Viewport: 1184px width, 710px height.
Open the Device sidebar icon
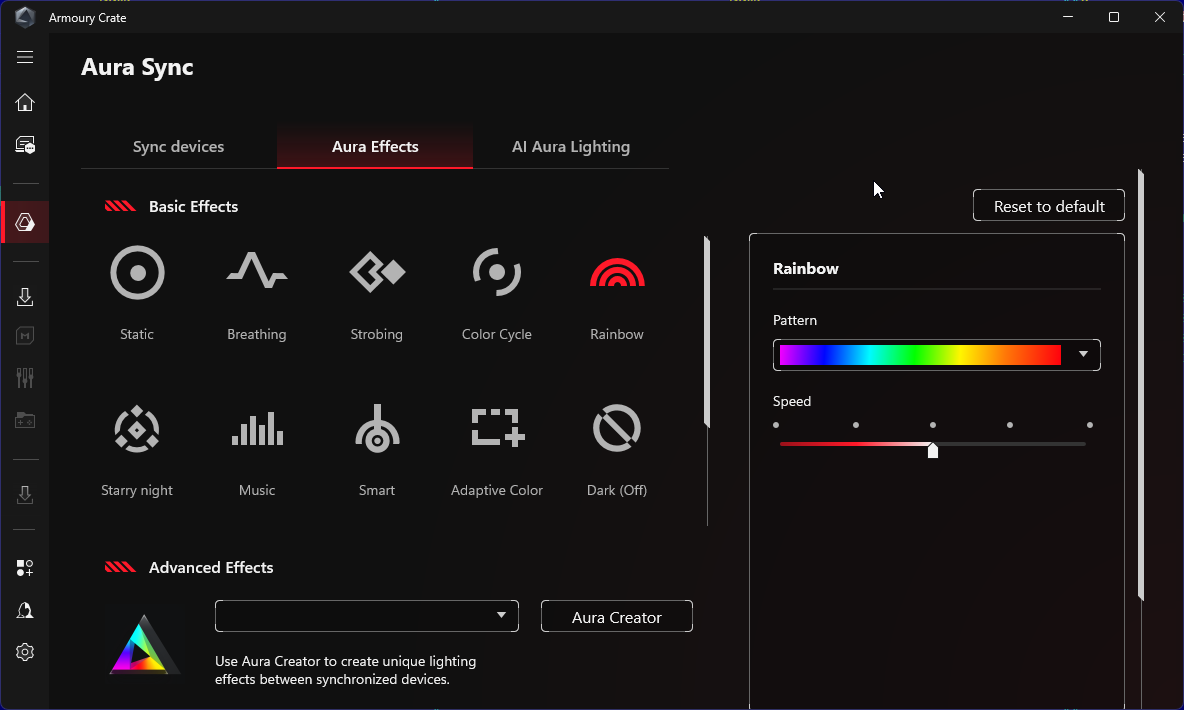[25, 145]
